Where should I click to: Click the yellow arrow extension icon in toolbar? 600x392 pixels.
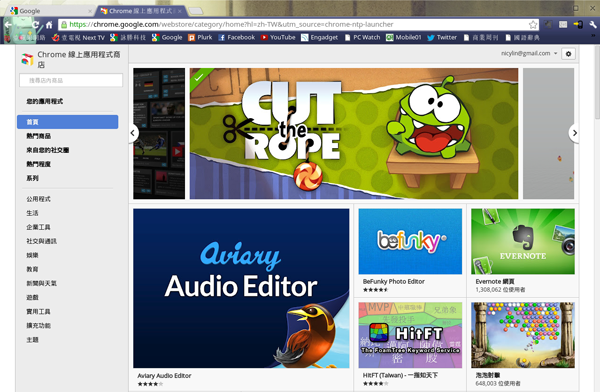click(578, 24)
